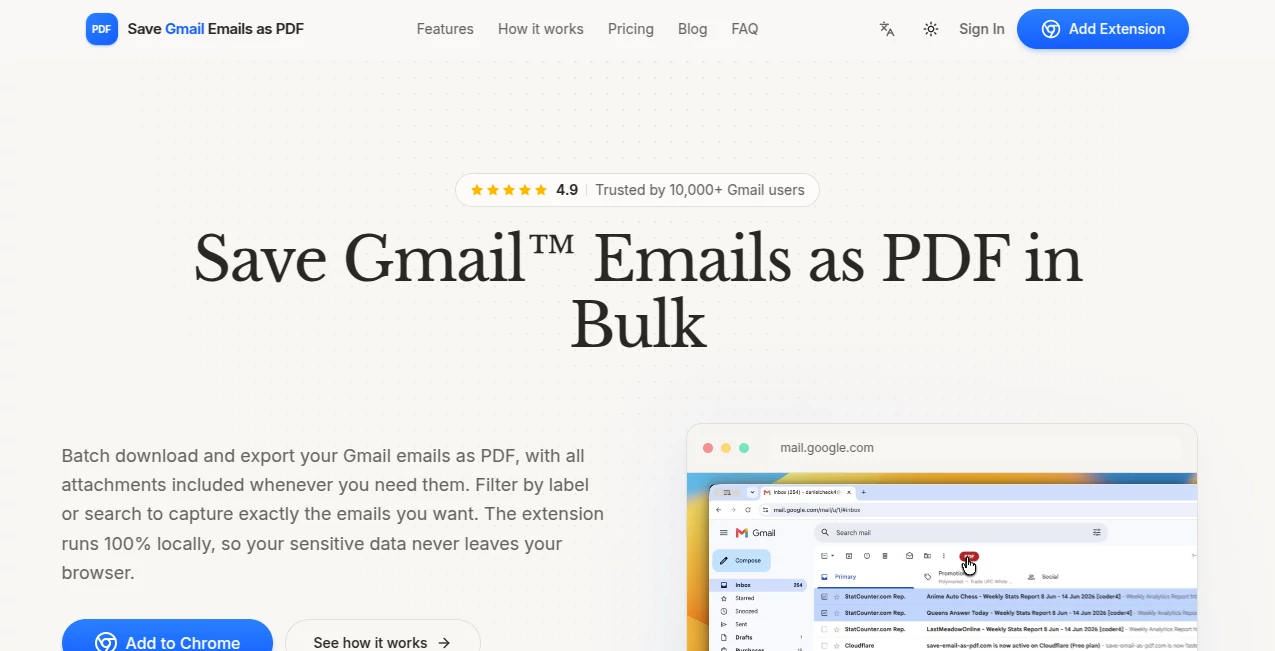
Task: Open the Blog link in header
Action: click(x=692, y=29)
